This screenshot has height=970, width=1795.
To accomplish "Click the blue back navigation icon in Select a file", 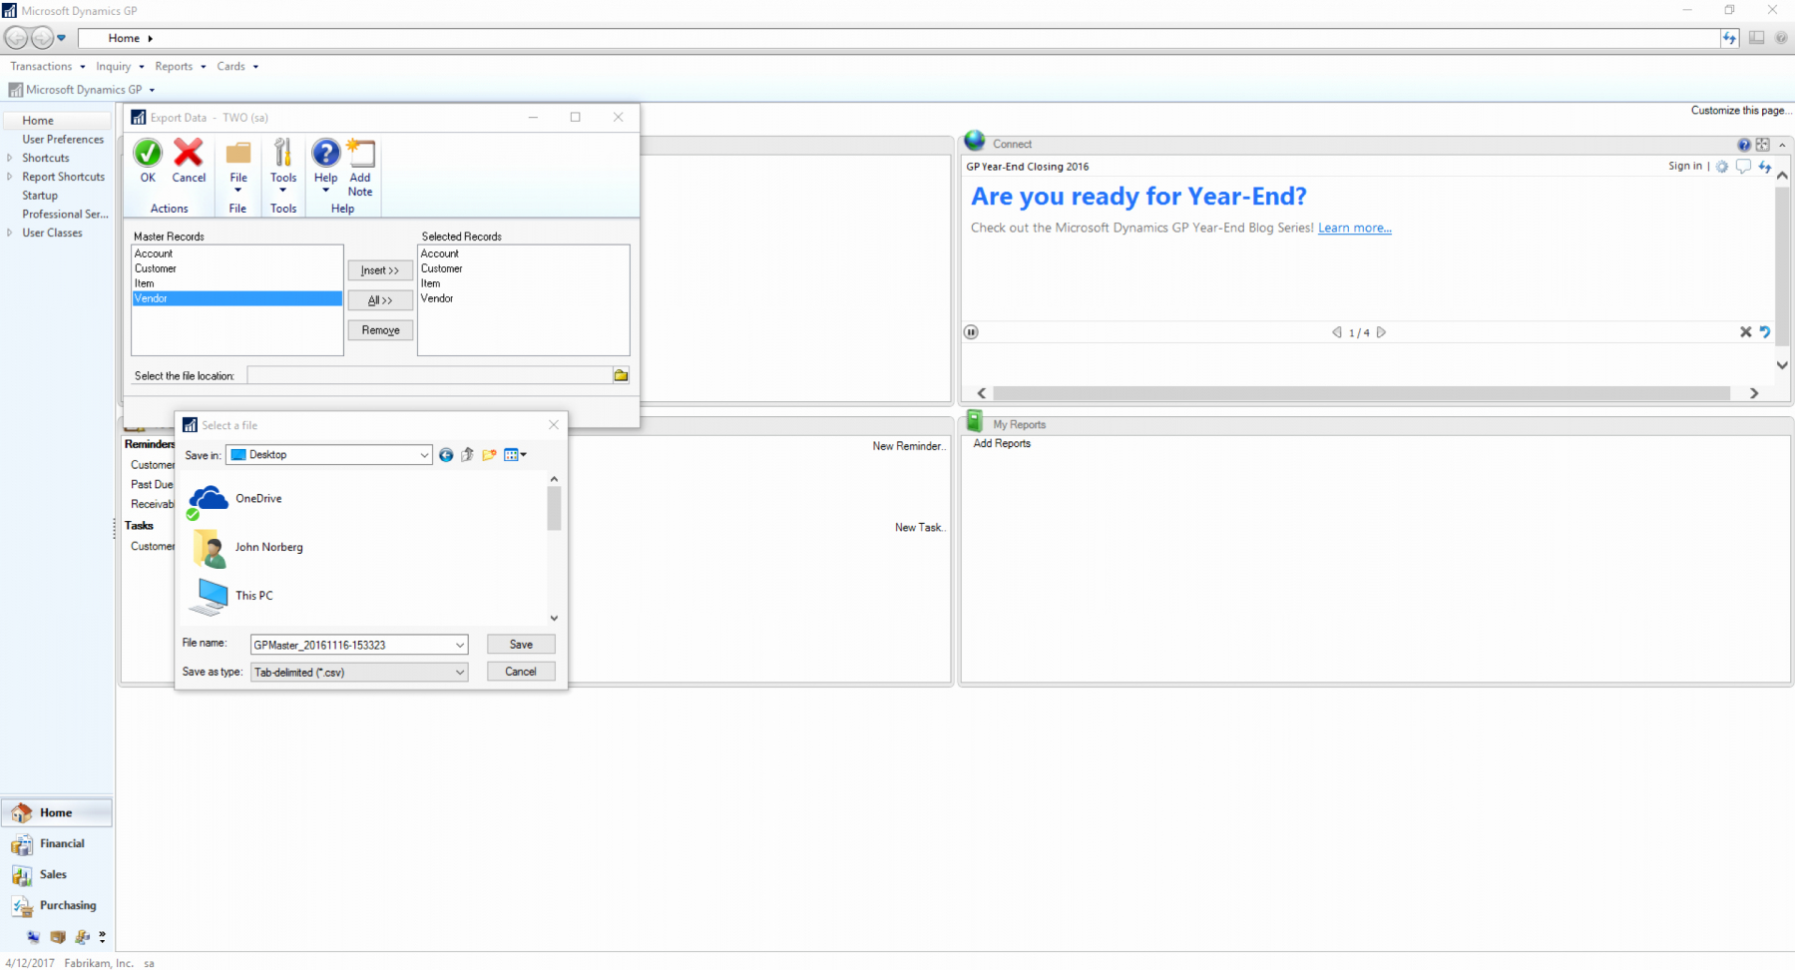I will [x=445, y=454].
